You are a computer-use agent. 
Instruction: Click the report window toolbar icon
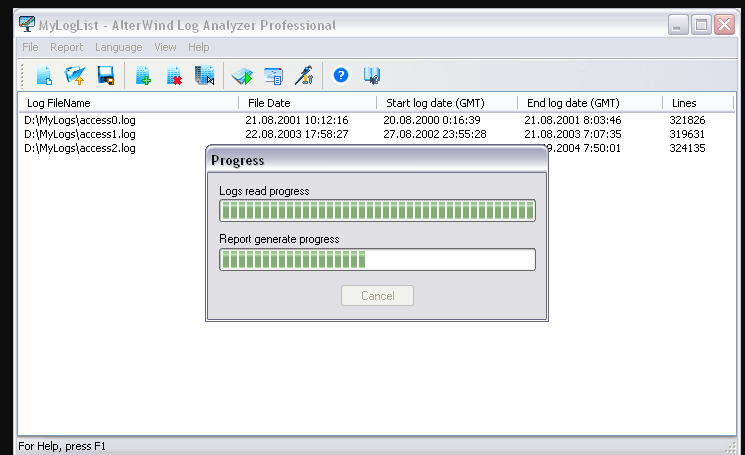[273, 76]
